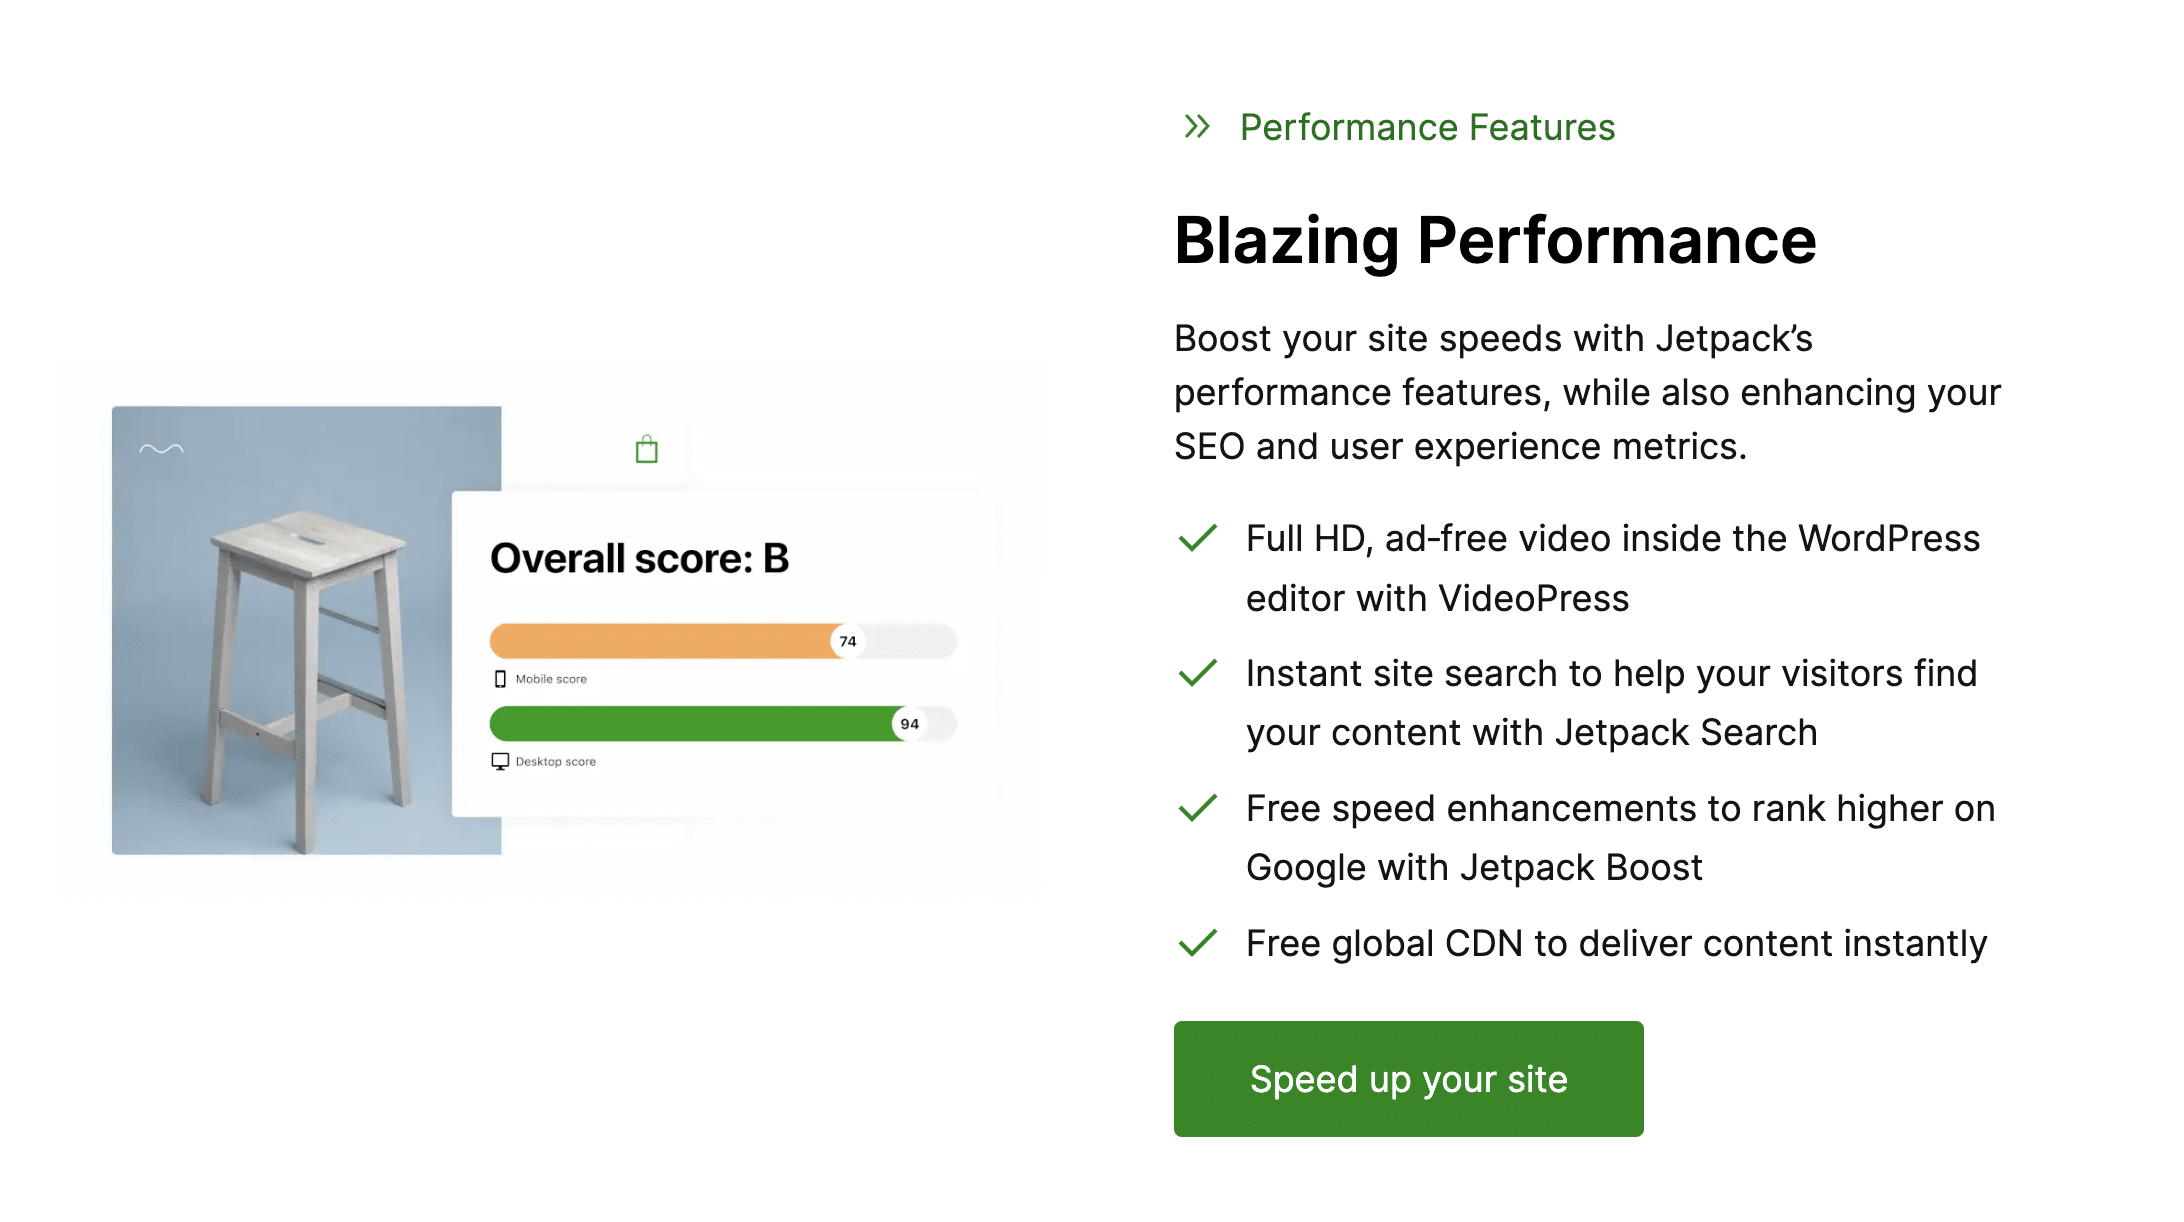Click the green shopping bag icon

click(647, 450)
